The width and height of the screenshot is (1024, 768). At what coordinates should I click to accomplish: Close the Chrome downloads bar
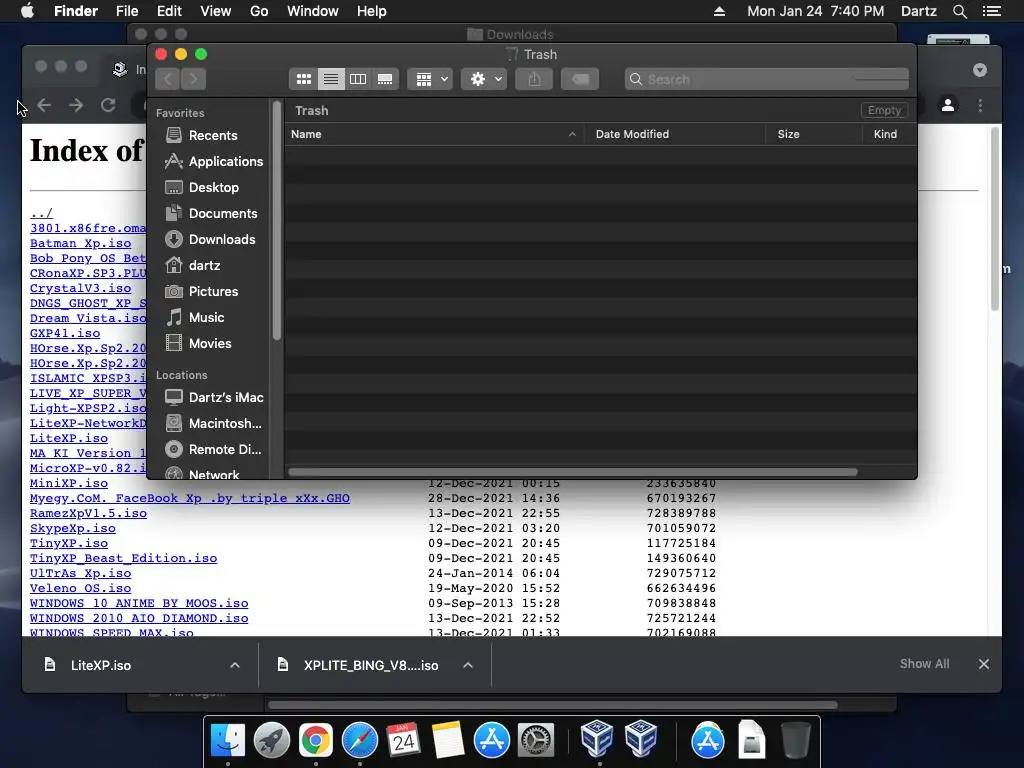(x=984, y=664)
